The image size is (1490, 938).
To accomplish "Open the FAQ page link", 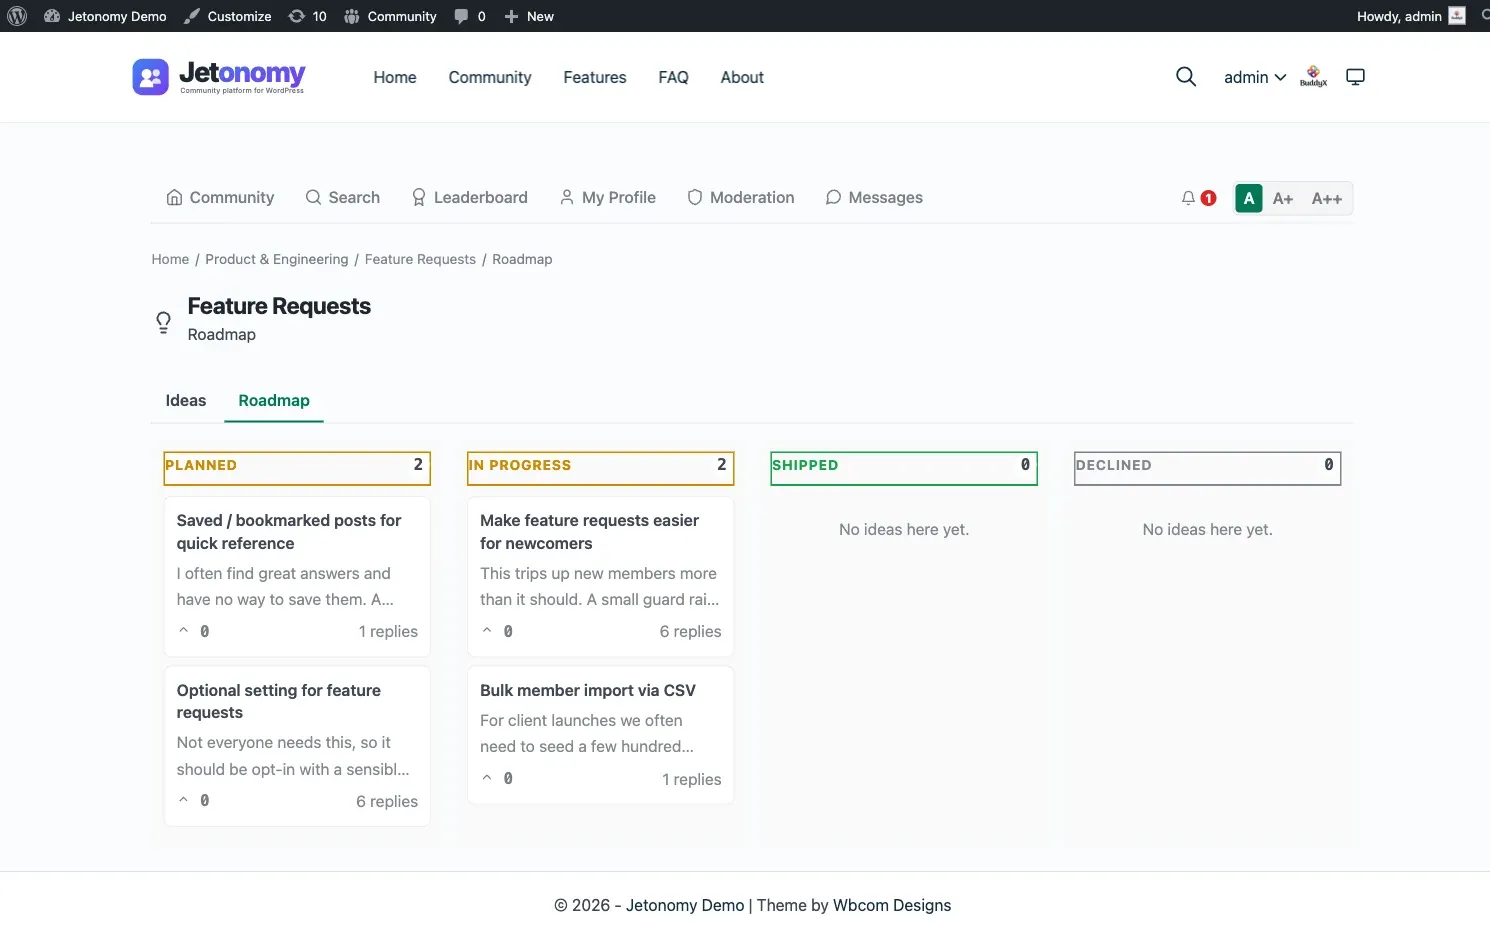I will (673, 77).
